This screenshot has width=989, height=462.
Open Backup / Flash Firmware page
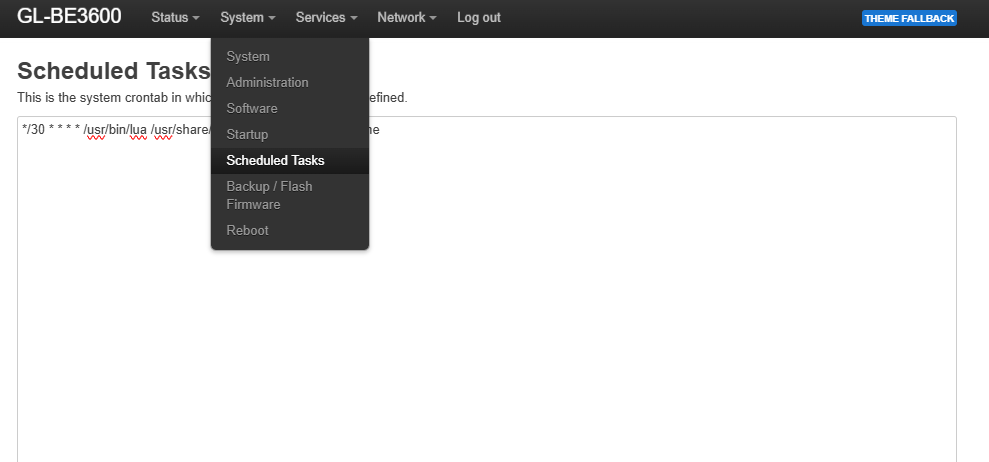click(x=269, y=195)
